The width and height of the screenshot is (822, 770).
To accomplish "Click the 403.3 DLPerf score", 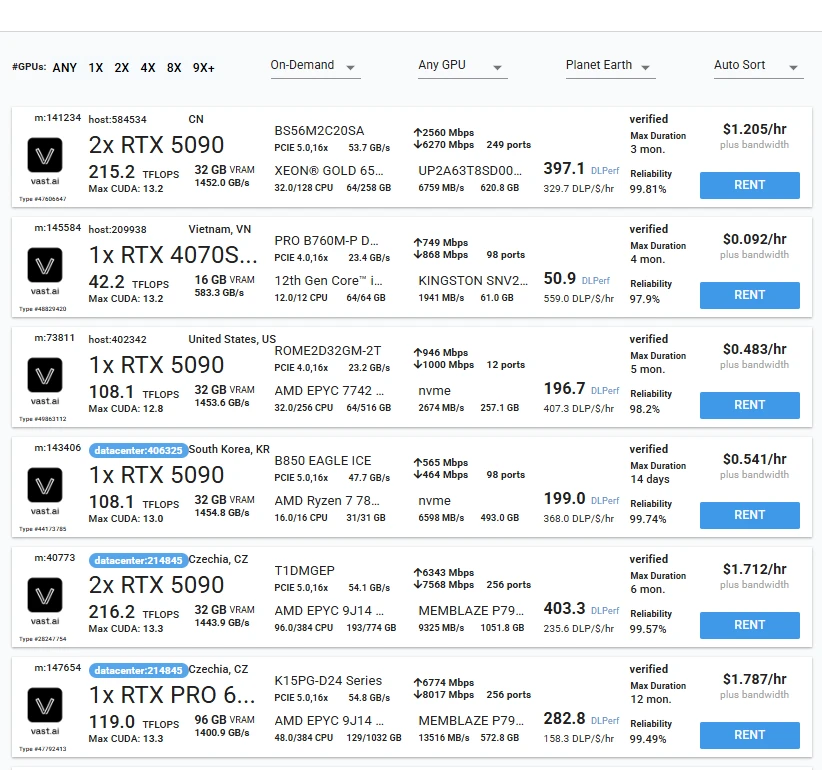I will tap(564, 609).
